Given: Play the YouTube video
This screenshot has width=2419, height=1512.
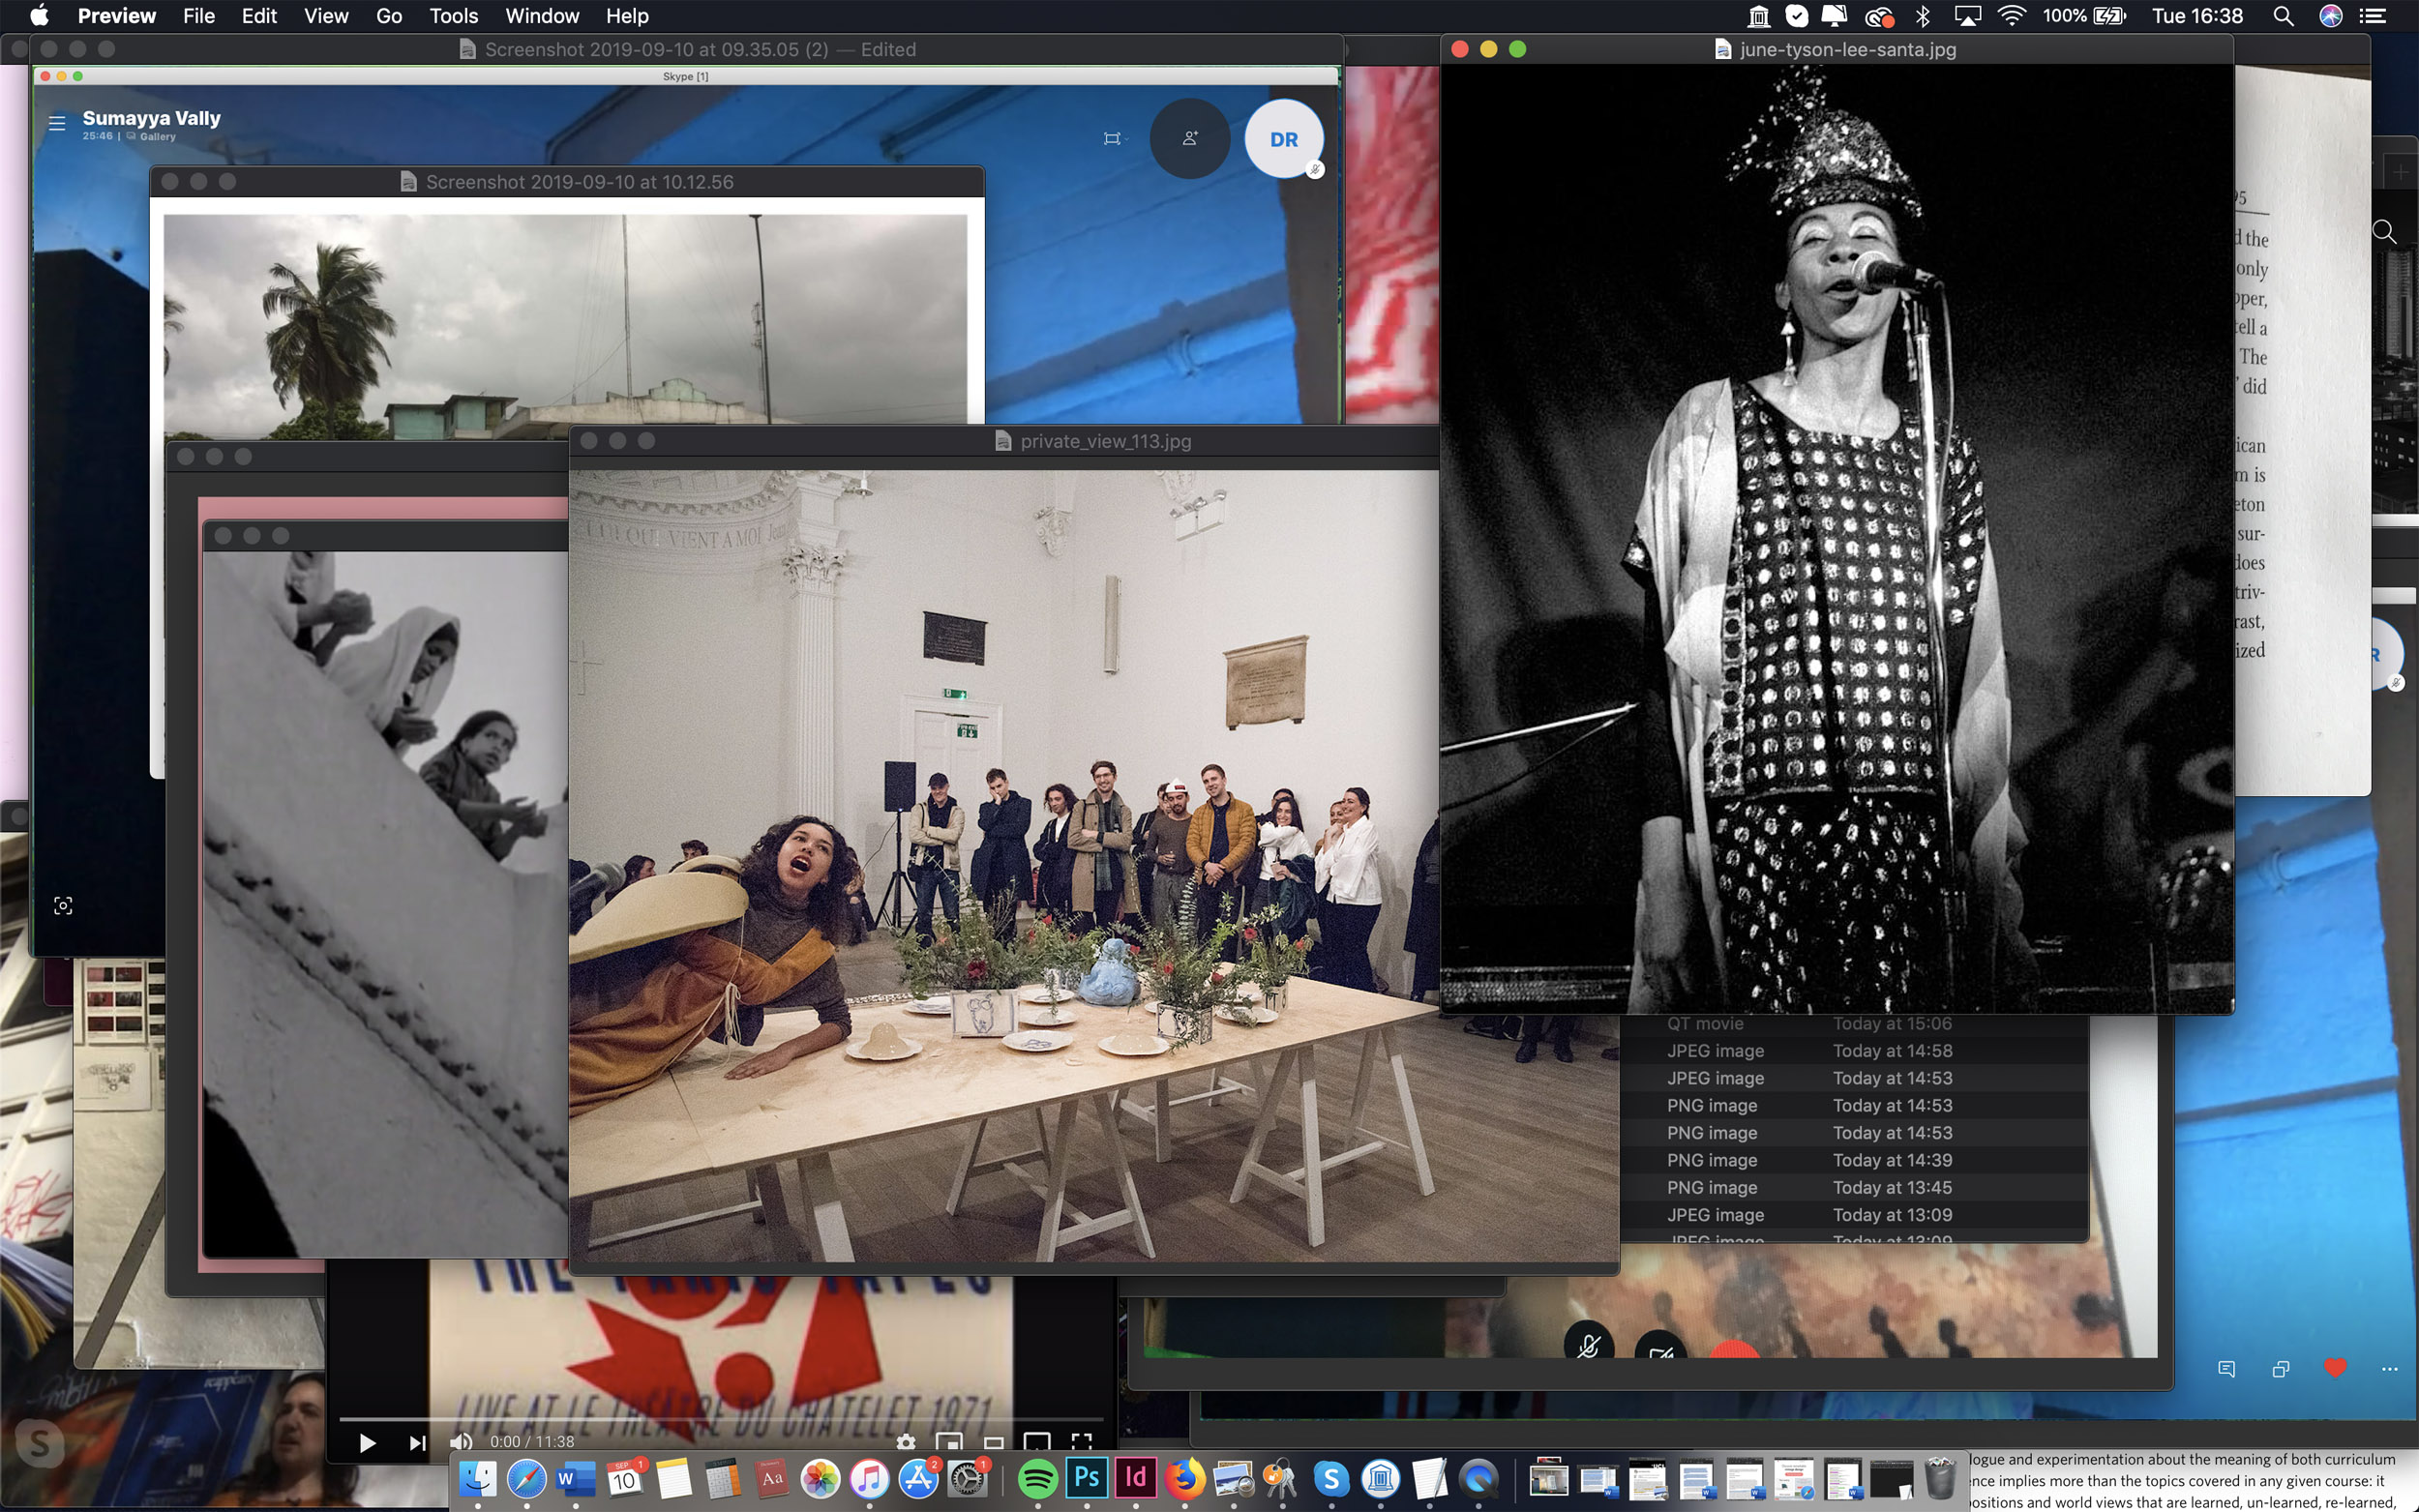Looking at the screenshot, I should click(367, 1442).
